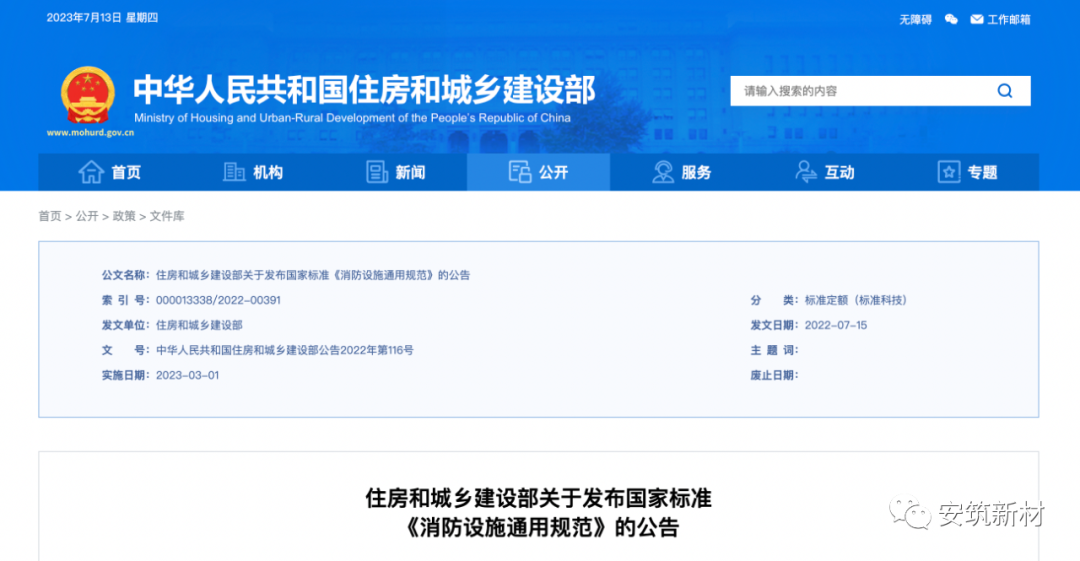Open the 机构 navigation tab

253,172
